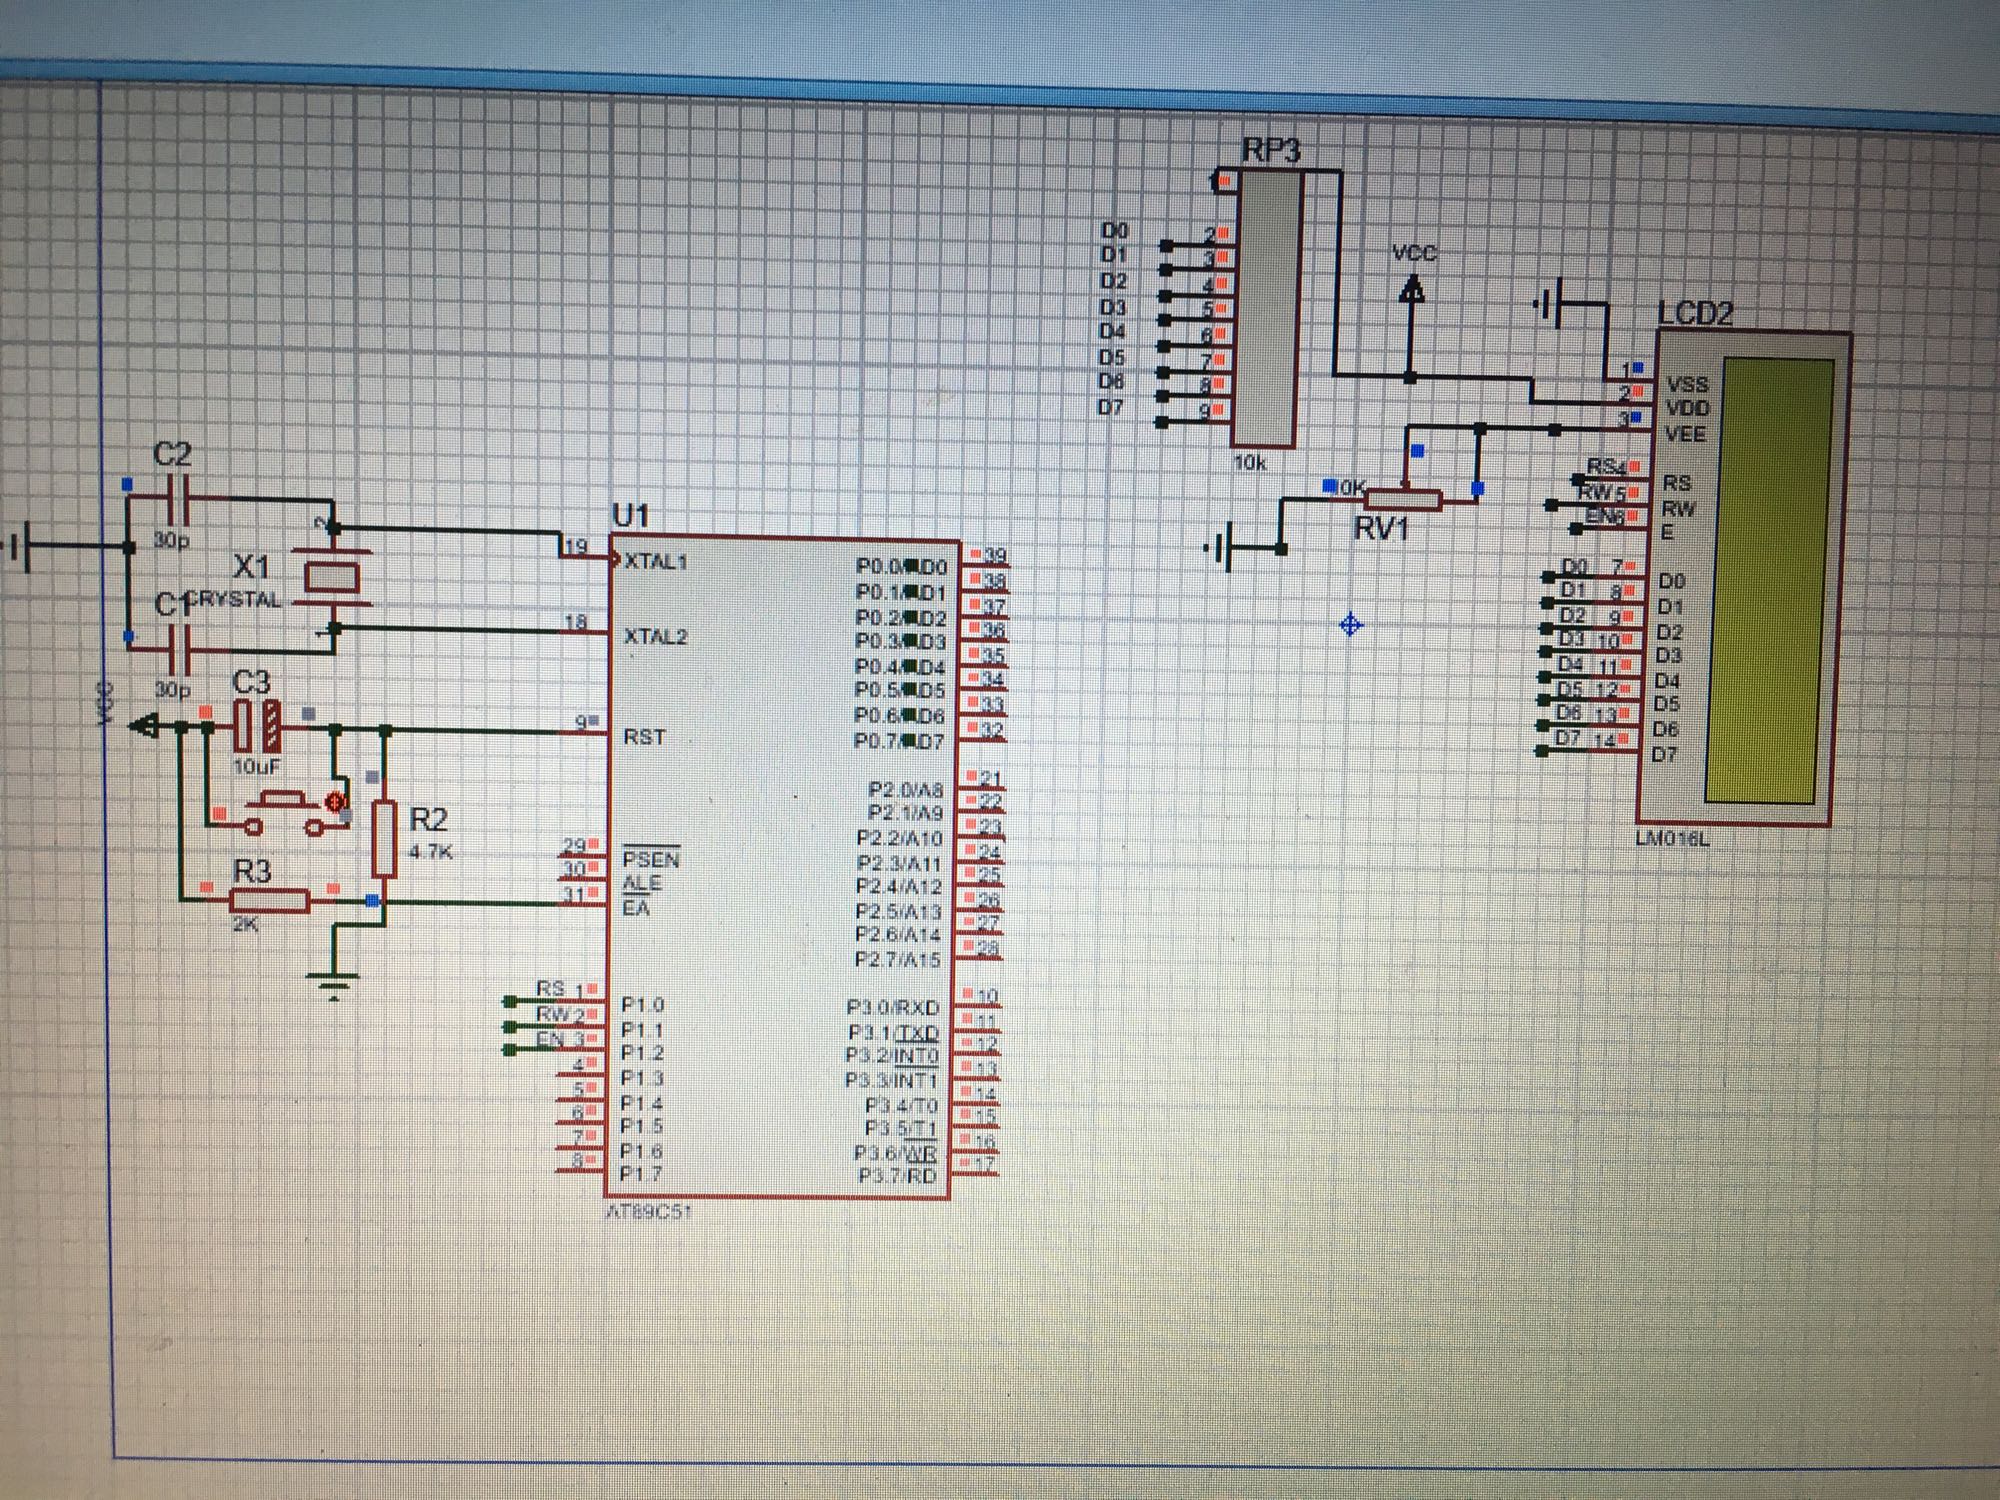Click the RV1 potentiometer symbol
The image size is (2000, 1500).
click(1403, 499)
